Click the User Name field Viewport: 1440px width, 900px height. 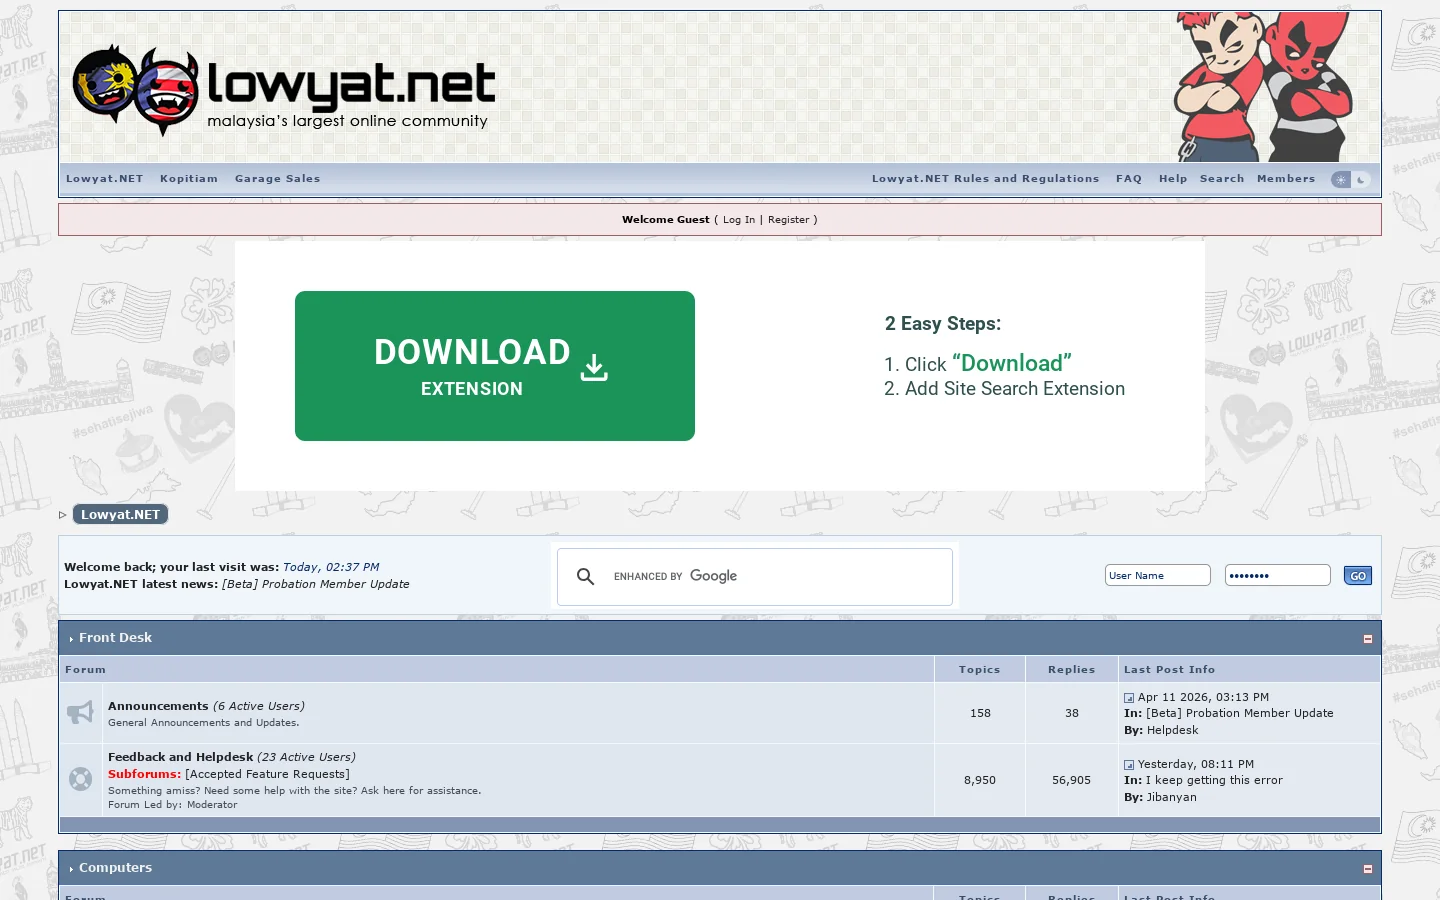[1158, 575]
